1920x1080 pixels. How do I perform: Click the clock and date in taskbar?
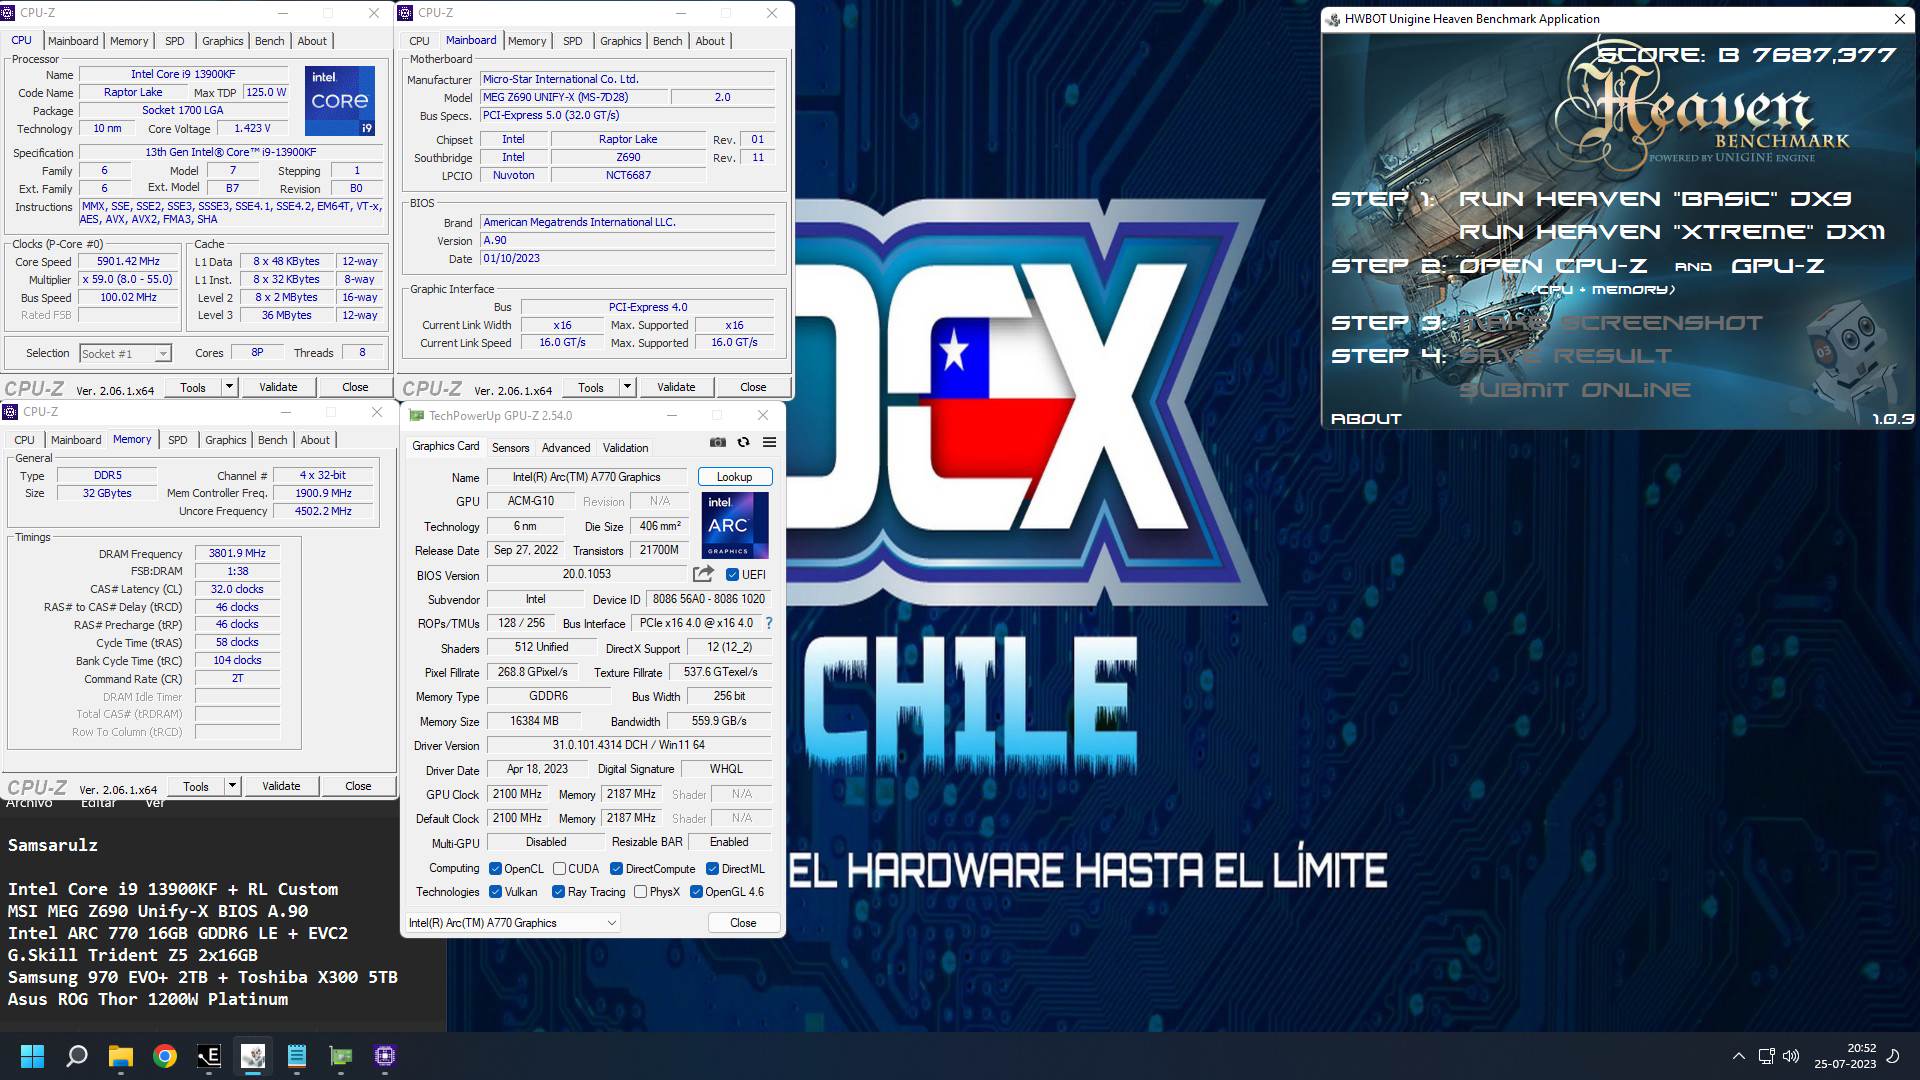point(1845,1056)
